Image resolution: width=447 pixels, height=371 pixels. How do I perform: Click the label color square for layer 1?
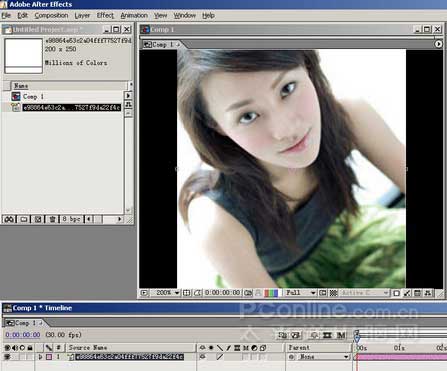click(x=49, y=357)
